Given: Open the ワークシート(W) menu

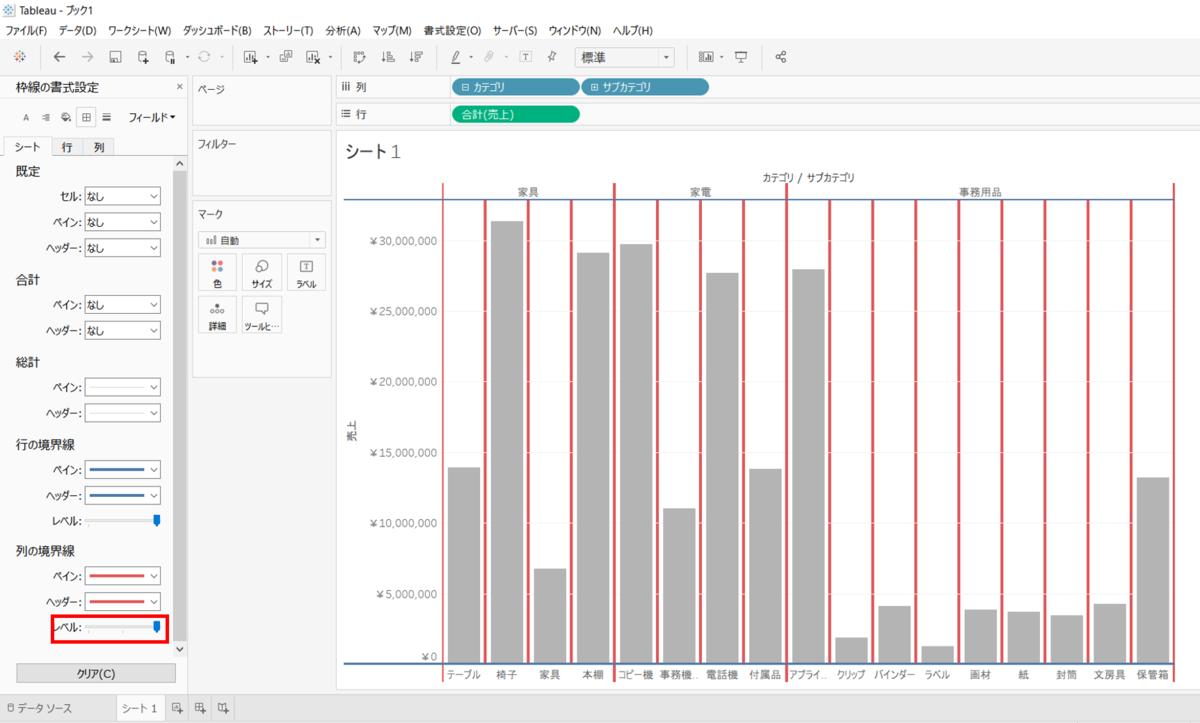Looking at the screenshot, I should coord(139,30).
